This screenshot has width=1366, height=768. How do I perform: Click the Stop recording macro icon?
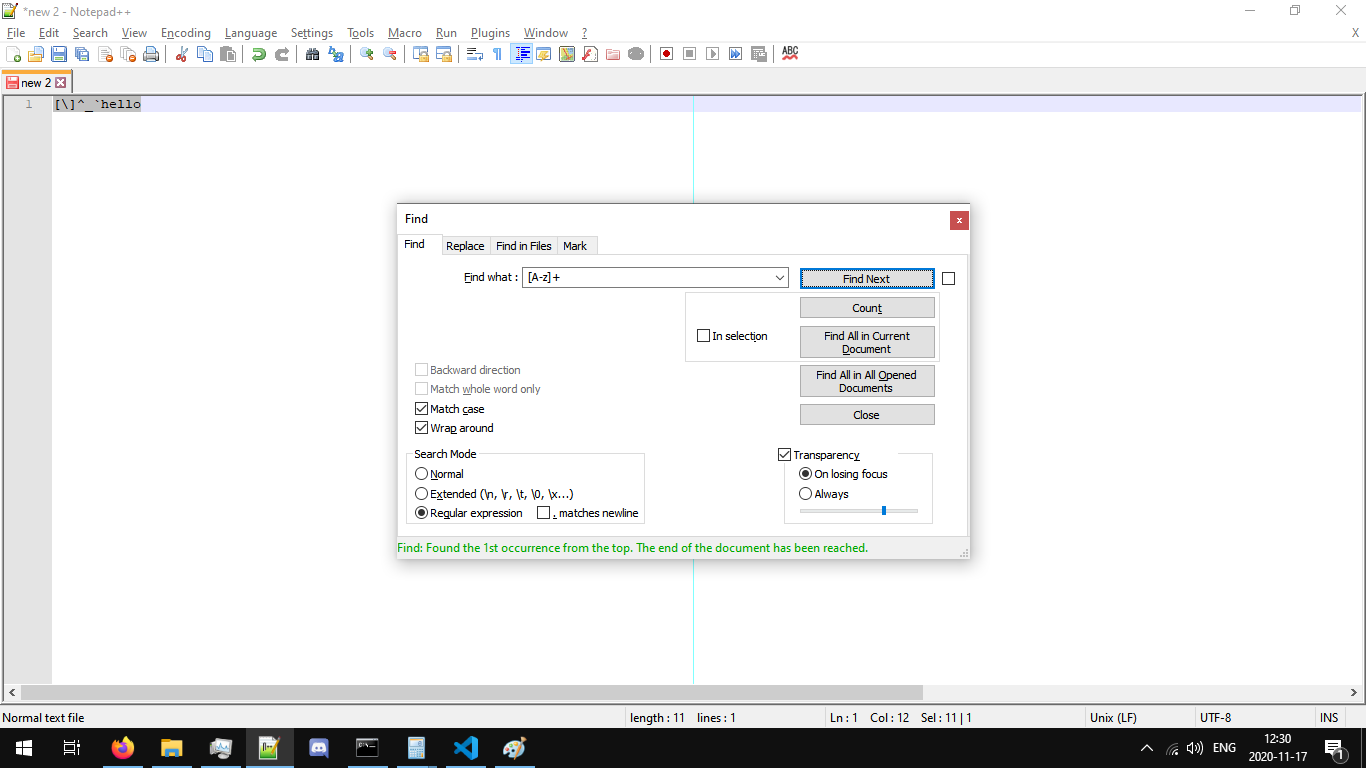[x=689, y=54]
